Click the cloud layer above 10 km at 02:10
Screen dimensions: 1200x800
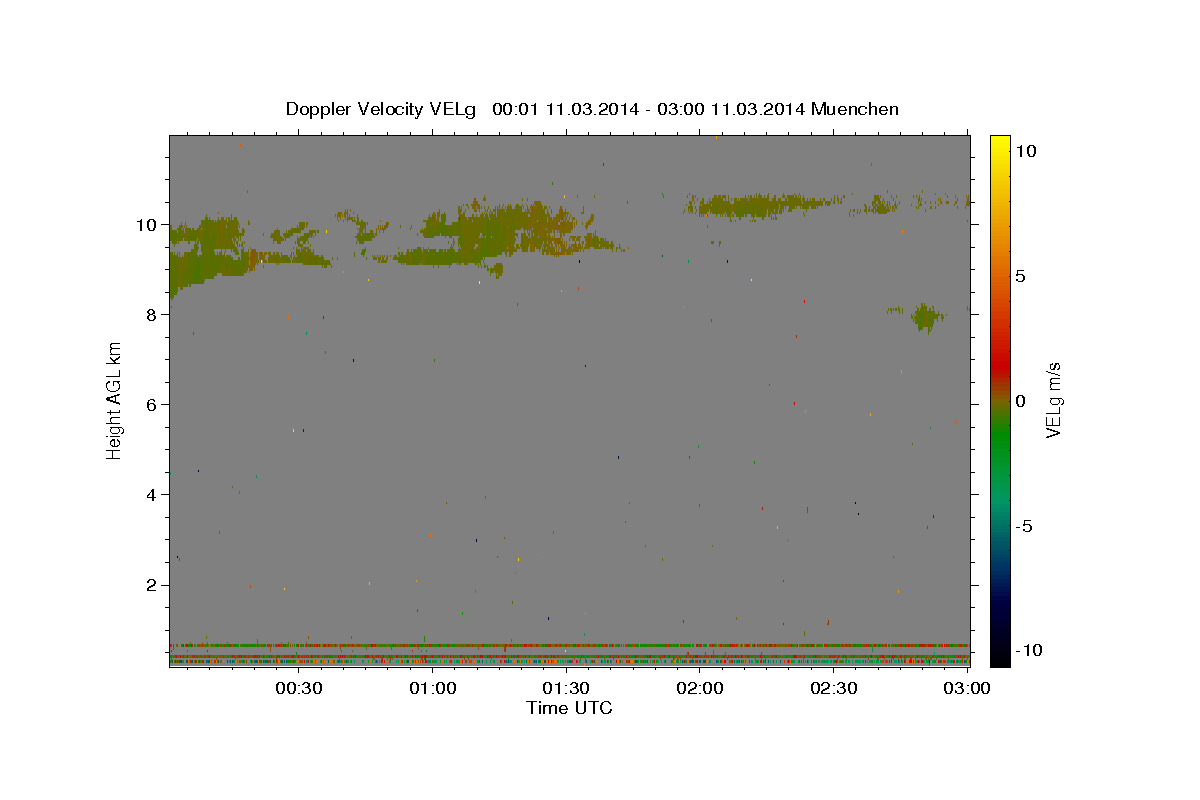tap(760, 206)
